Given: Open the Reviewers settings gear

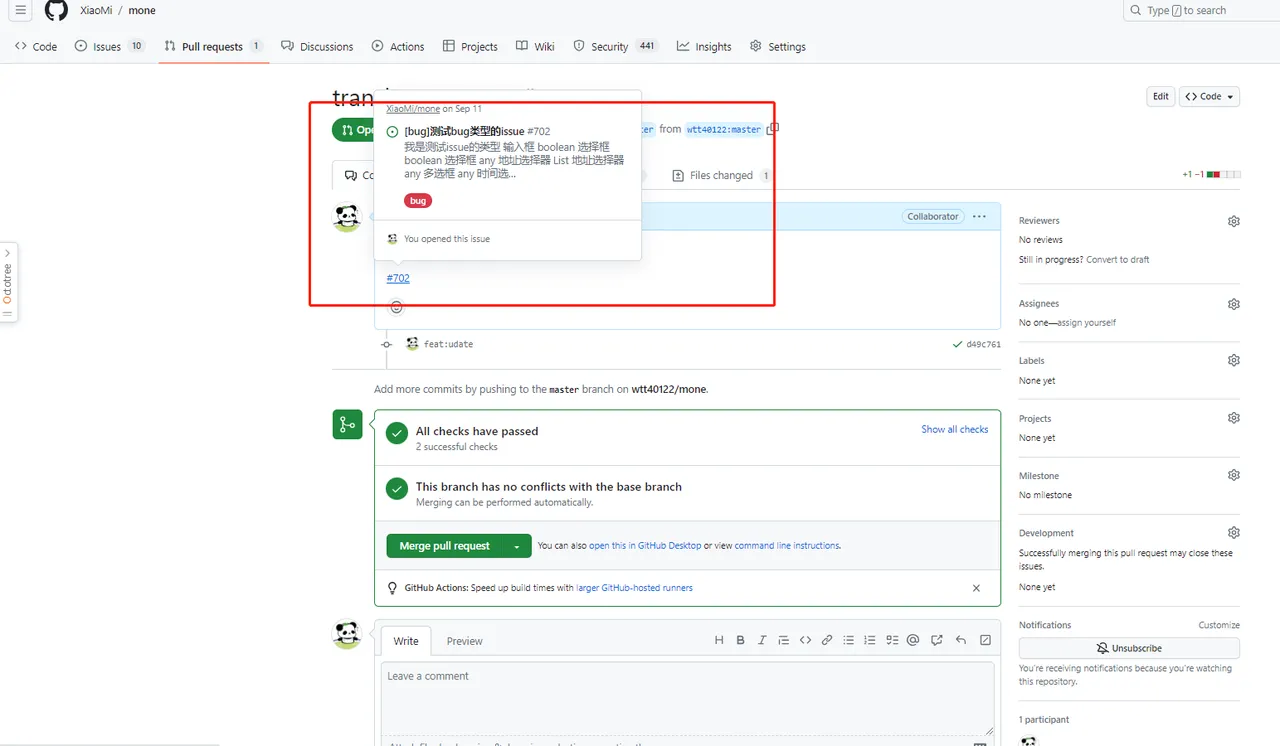Looking at the screenshot, I should point(1234,221).
